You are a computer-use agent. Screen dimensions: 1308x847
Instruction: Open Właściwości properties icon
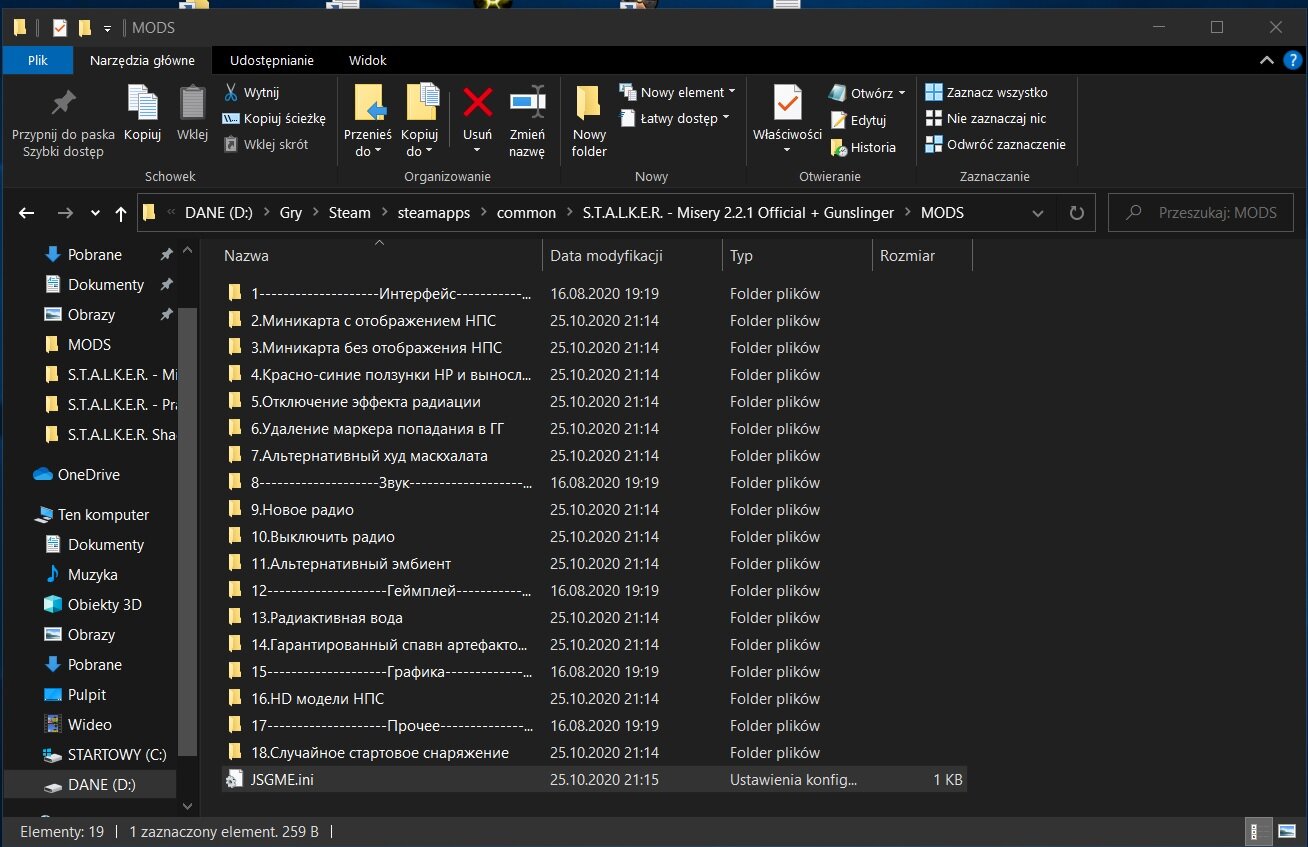coord(787,103)
